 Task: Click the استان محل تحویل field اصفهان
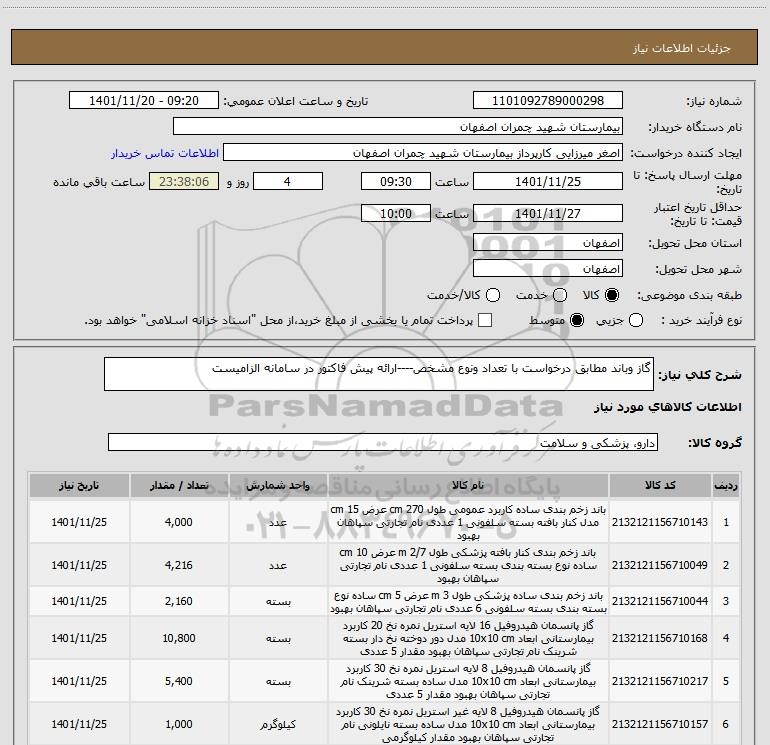click(x=548, y=242)
